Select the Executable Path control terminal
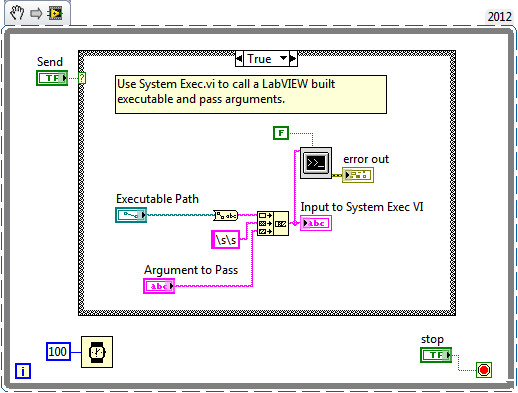Screen dimensions: 518x393 pos(131,215)
